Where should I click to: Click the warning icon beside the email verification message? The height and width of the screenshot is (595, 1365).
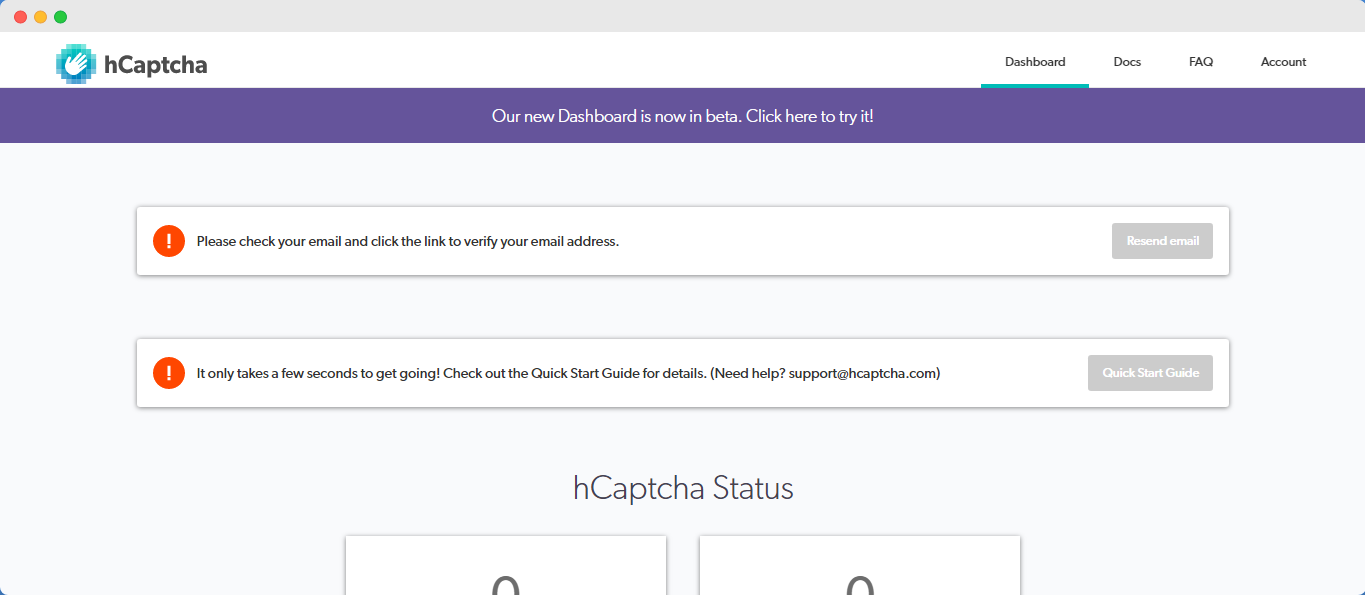169,241
